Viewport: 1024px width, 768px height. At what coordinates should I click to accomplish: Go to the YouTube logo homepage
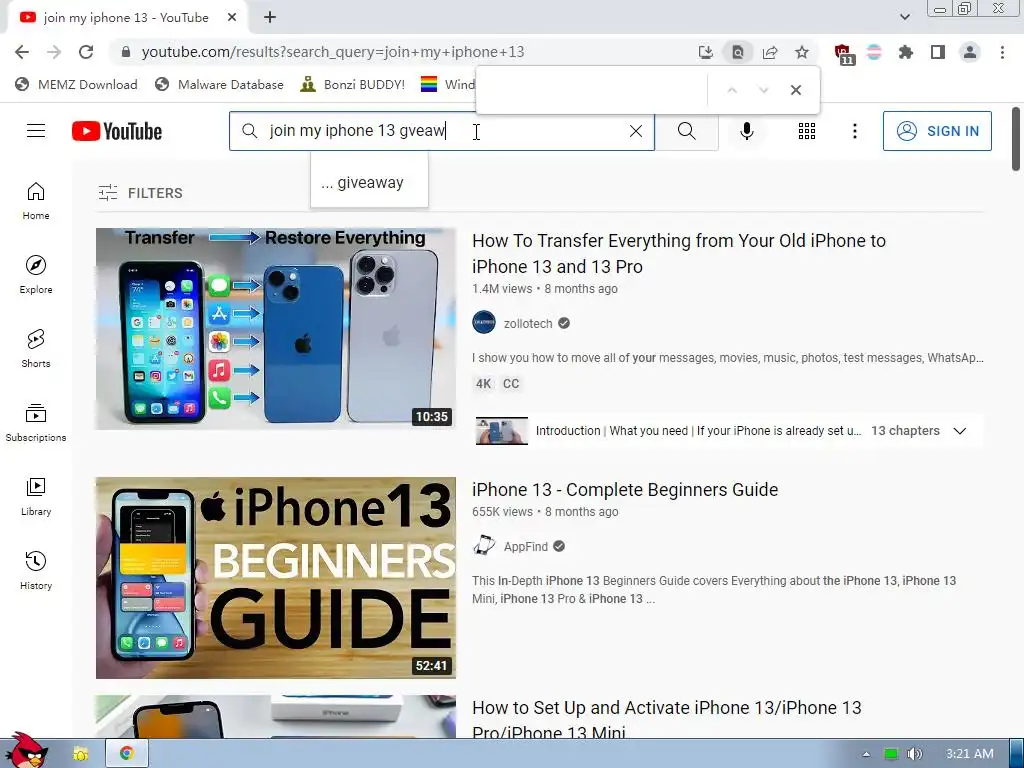click(117, 131)
